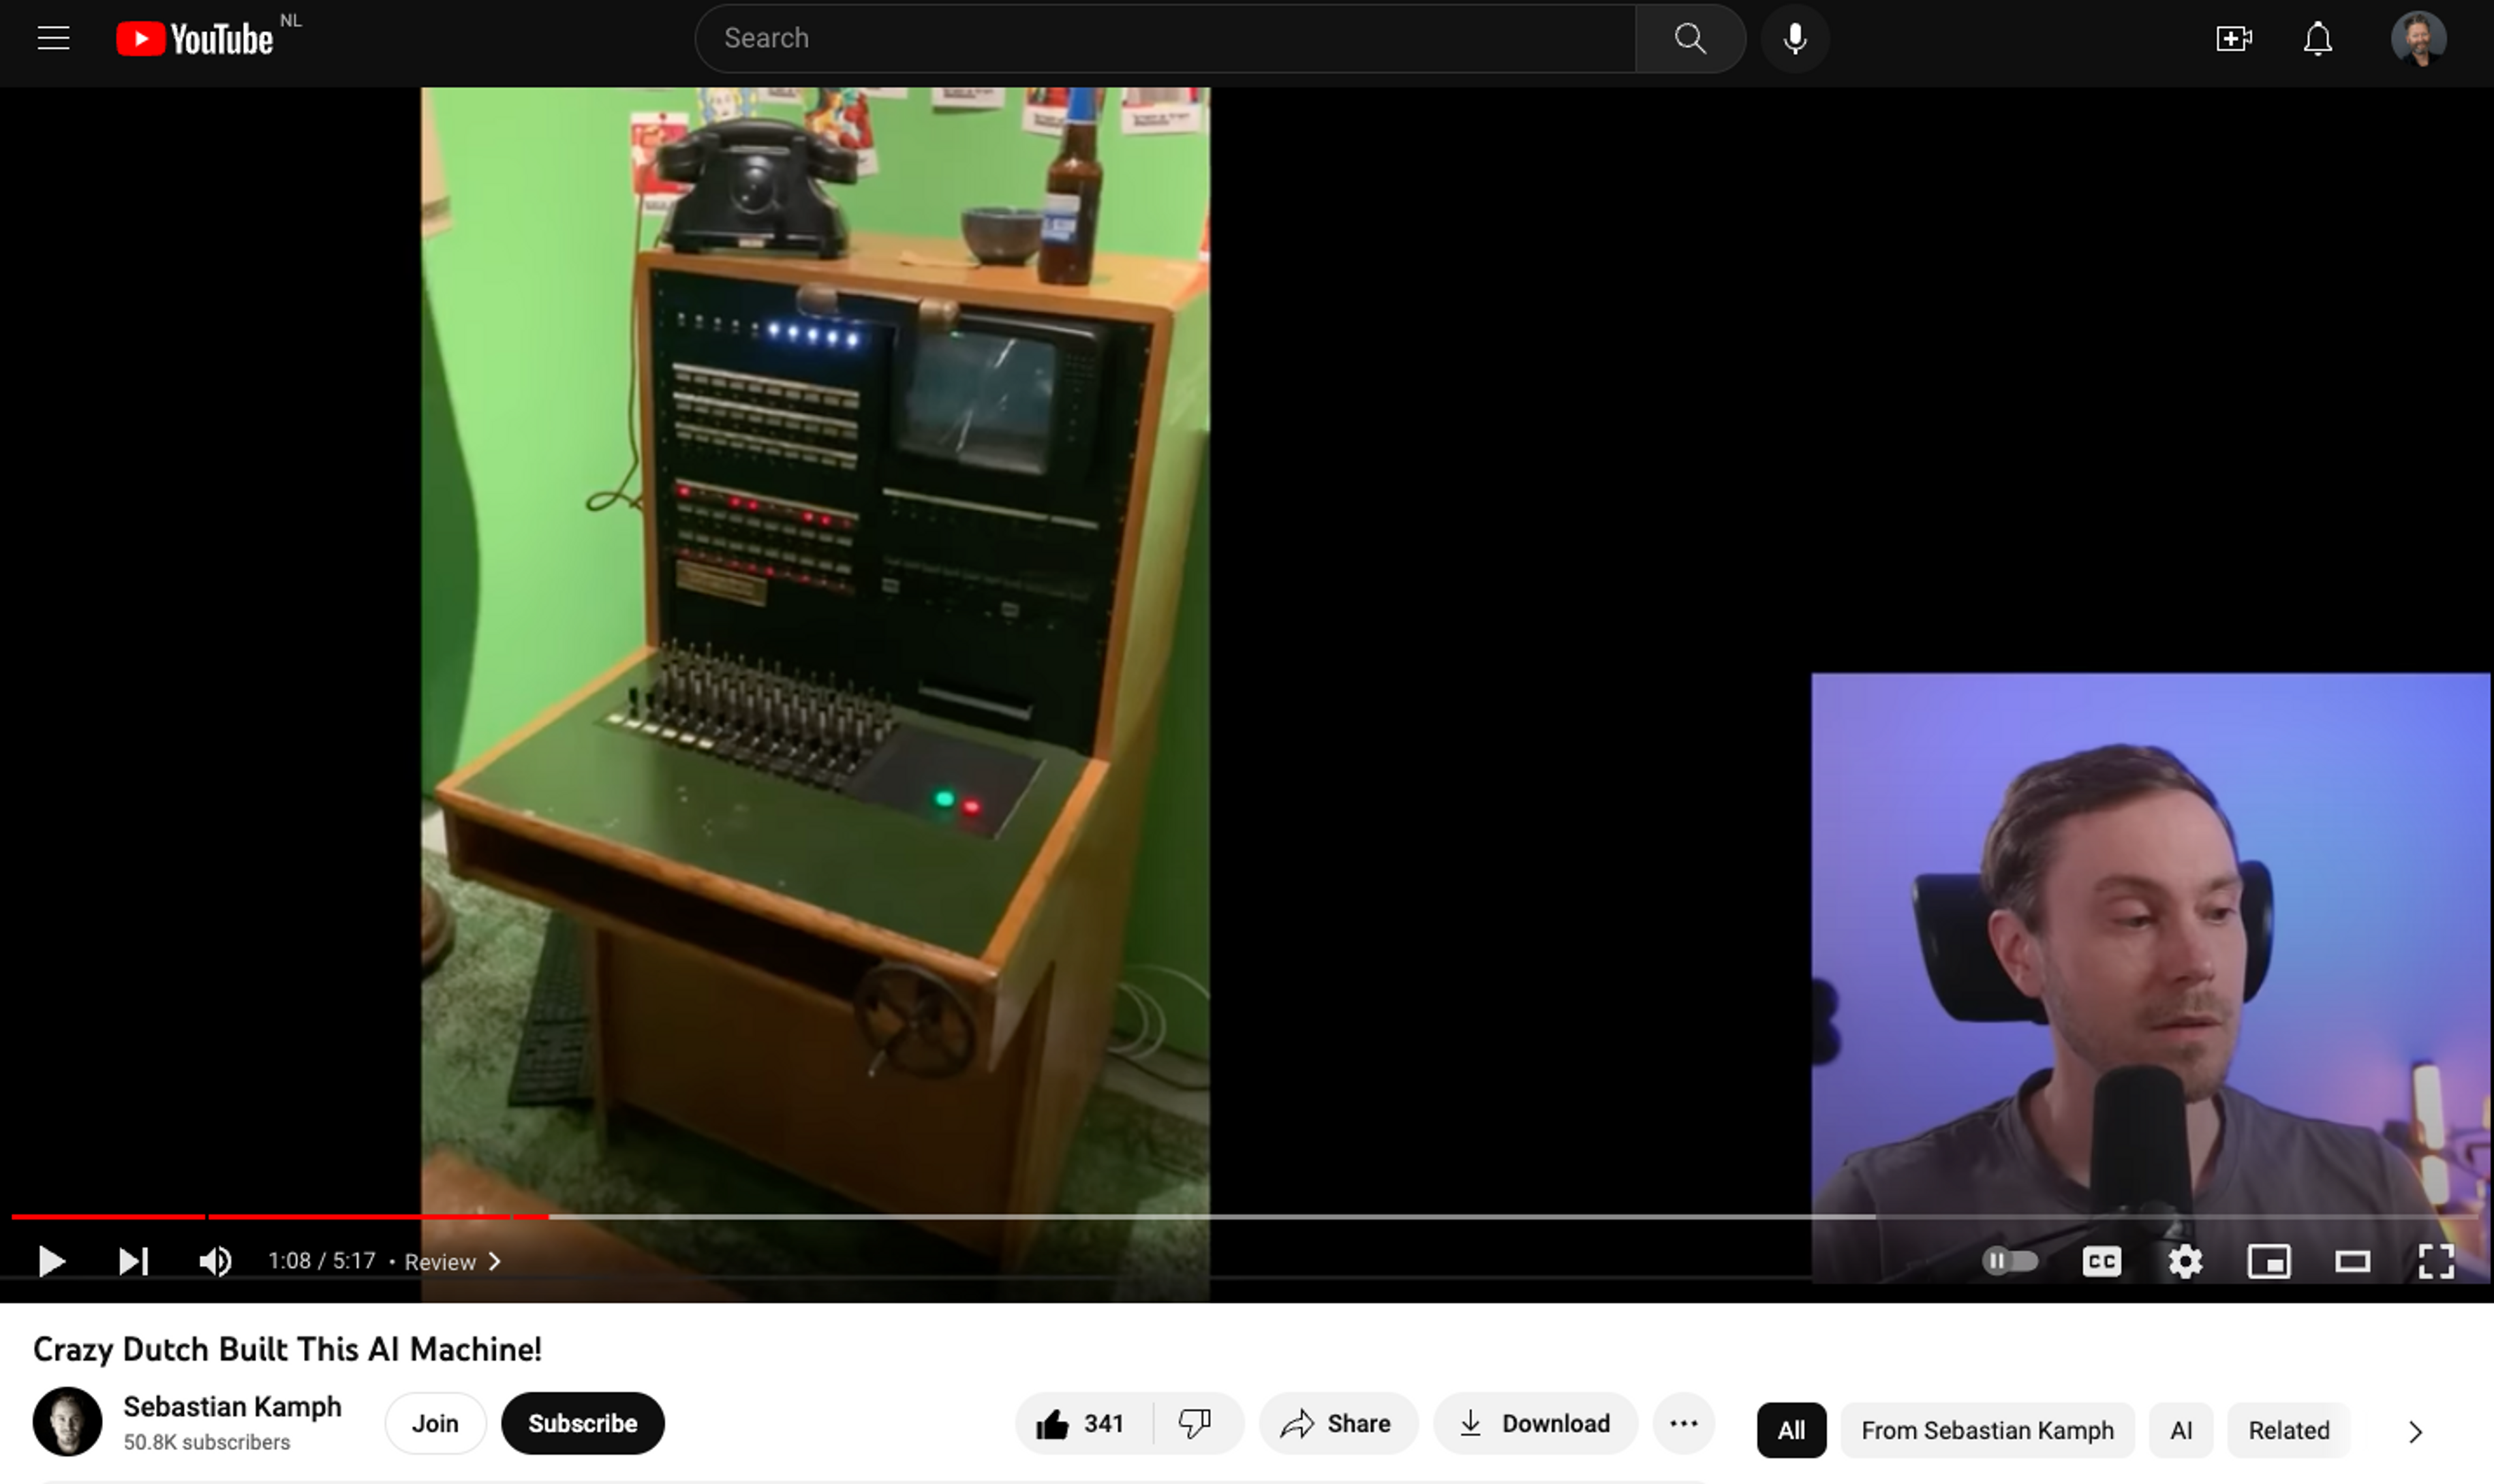
Task: Expand the Review chapter chevron
Action: click(494, 1262)
